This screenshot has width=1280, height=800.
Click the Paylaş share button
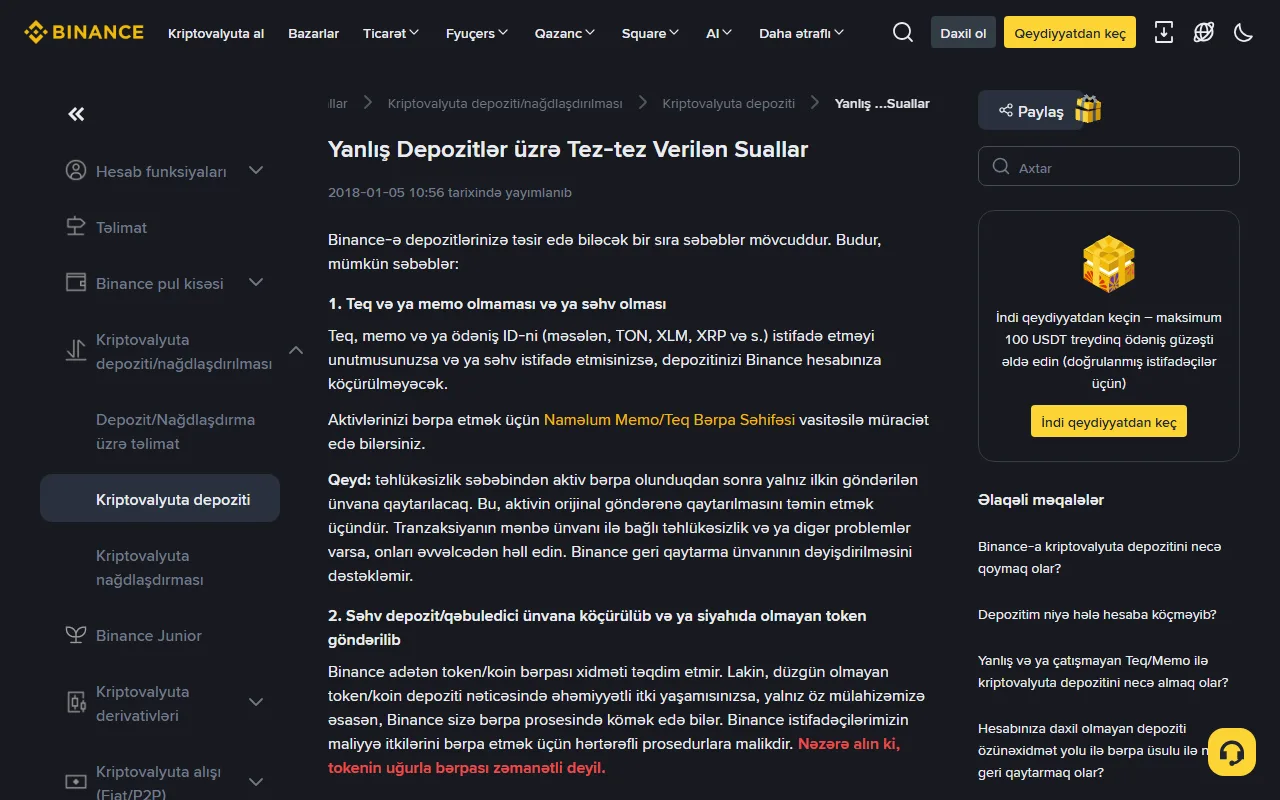click(1030, 111)
